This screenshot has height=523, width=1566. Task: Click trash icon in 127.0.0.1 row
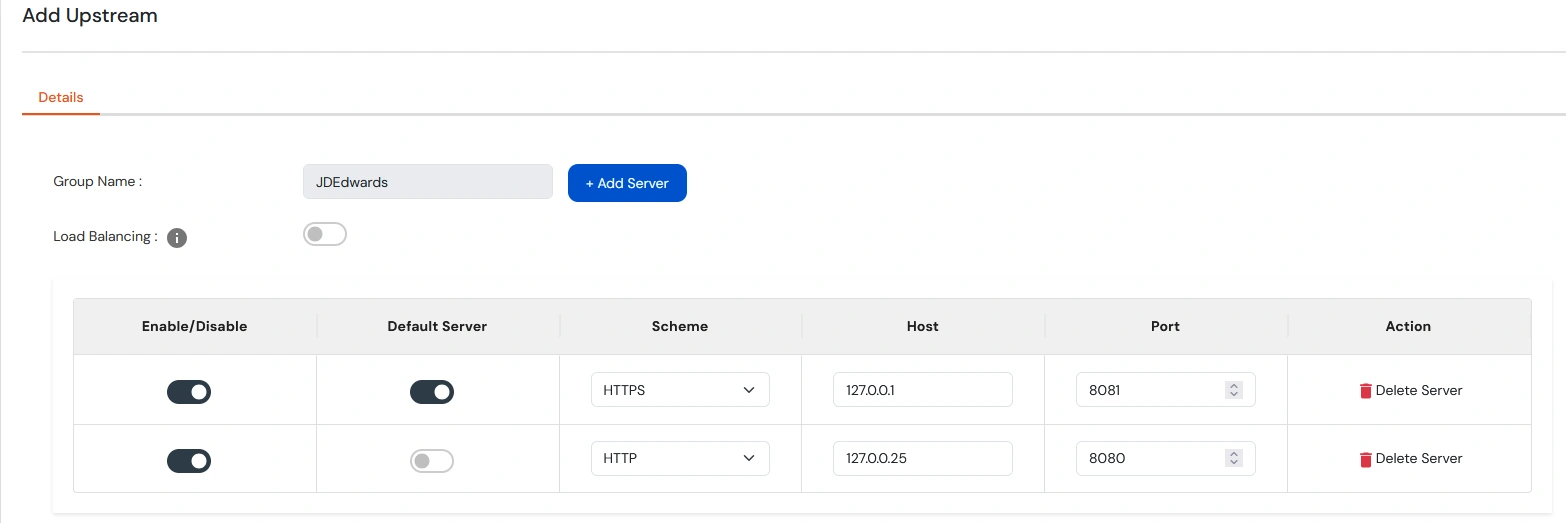(1365, 391)
